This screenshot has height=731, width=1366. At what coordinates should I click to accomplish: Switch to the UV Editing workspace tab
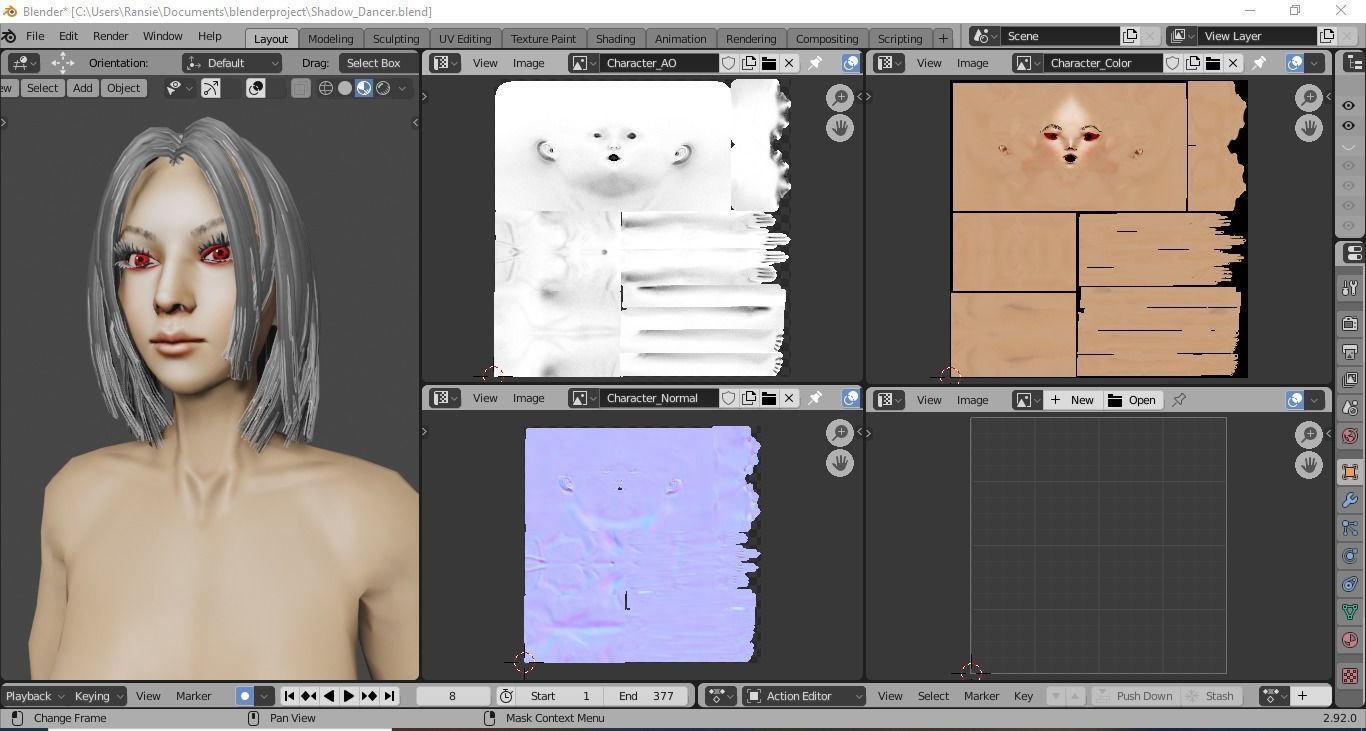tap(465, 39)
